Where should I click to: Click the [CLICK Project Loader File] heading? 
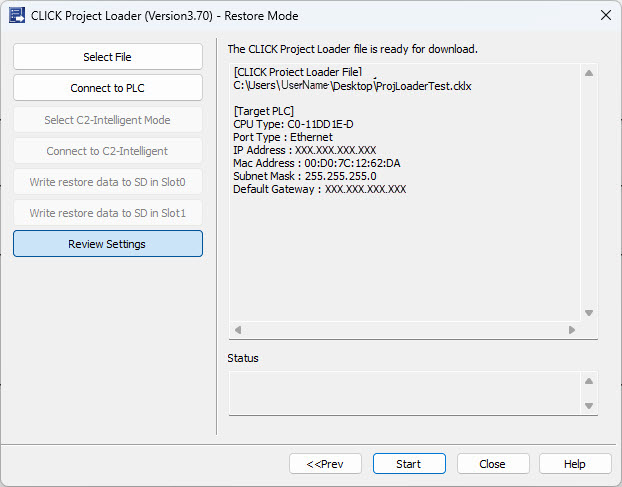click(x=298, y=72)
